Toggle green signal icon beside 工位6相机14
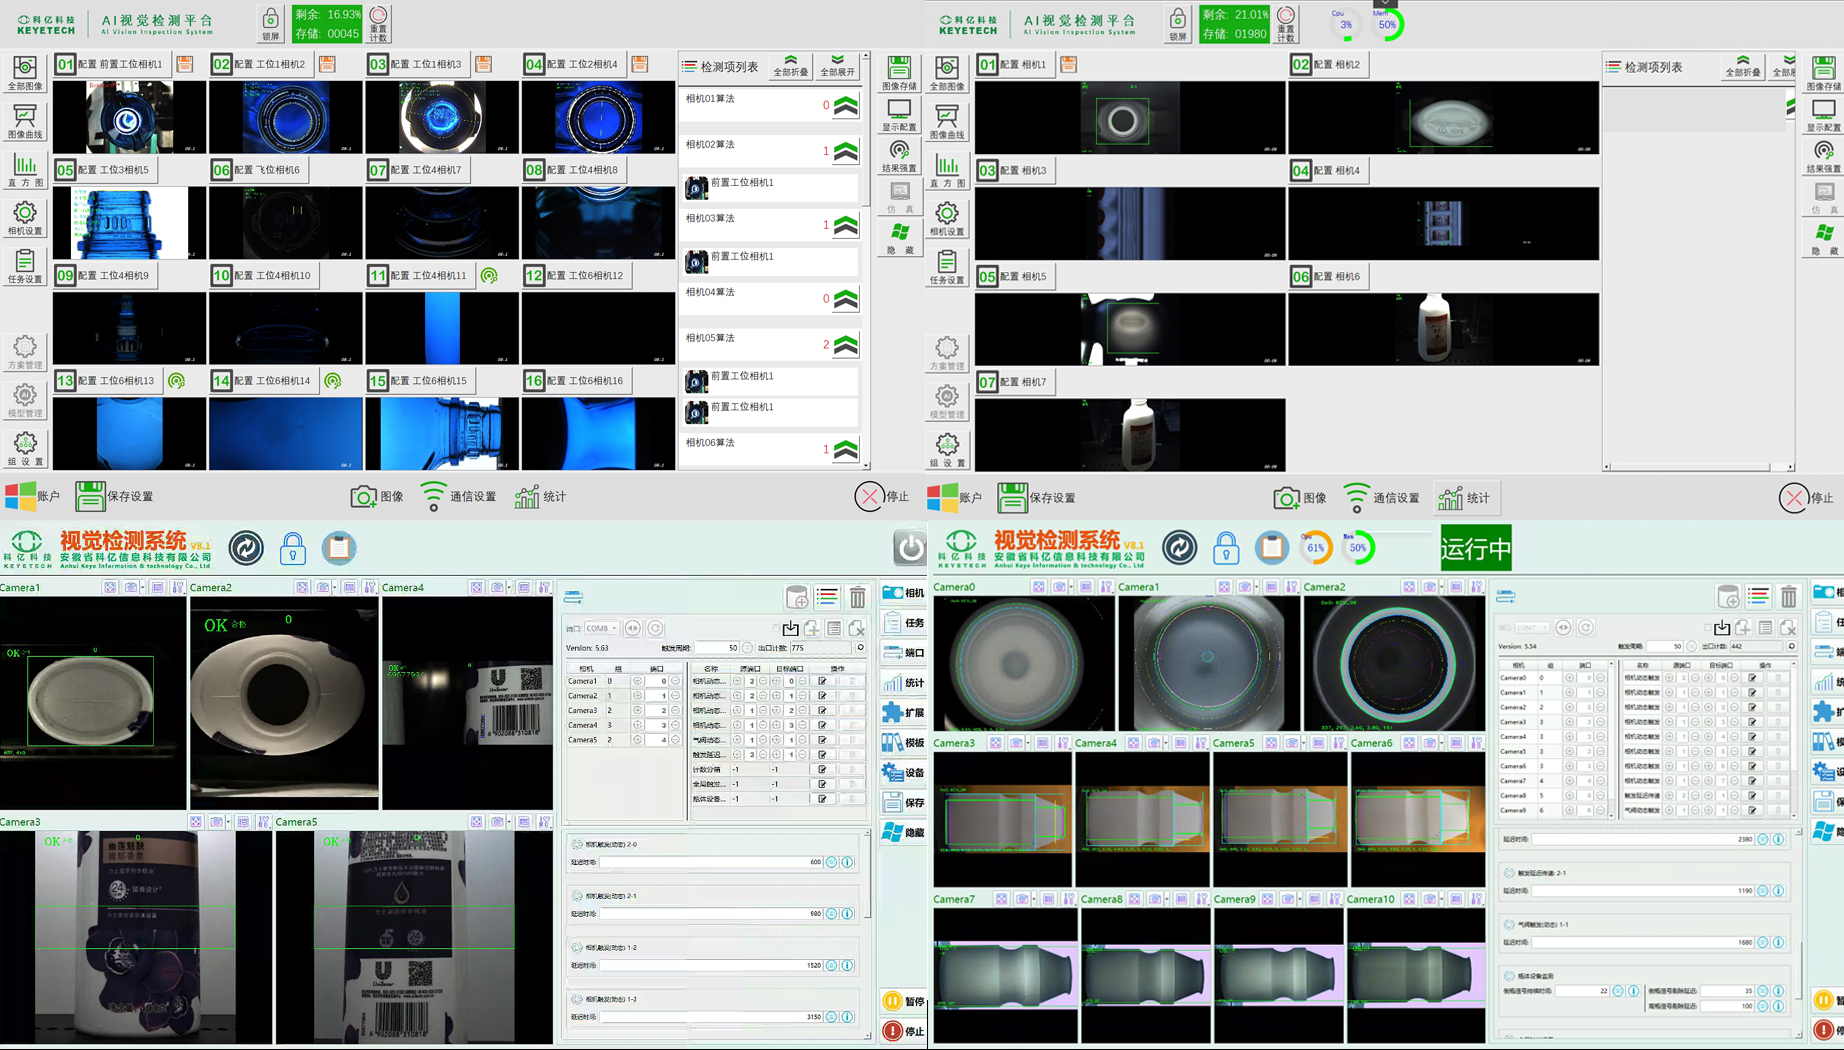This screenshot has height=1050, width=1844. pos(333,381)
